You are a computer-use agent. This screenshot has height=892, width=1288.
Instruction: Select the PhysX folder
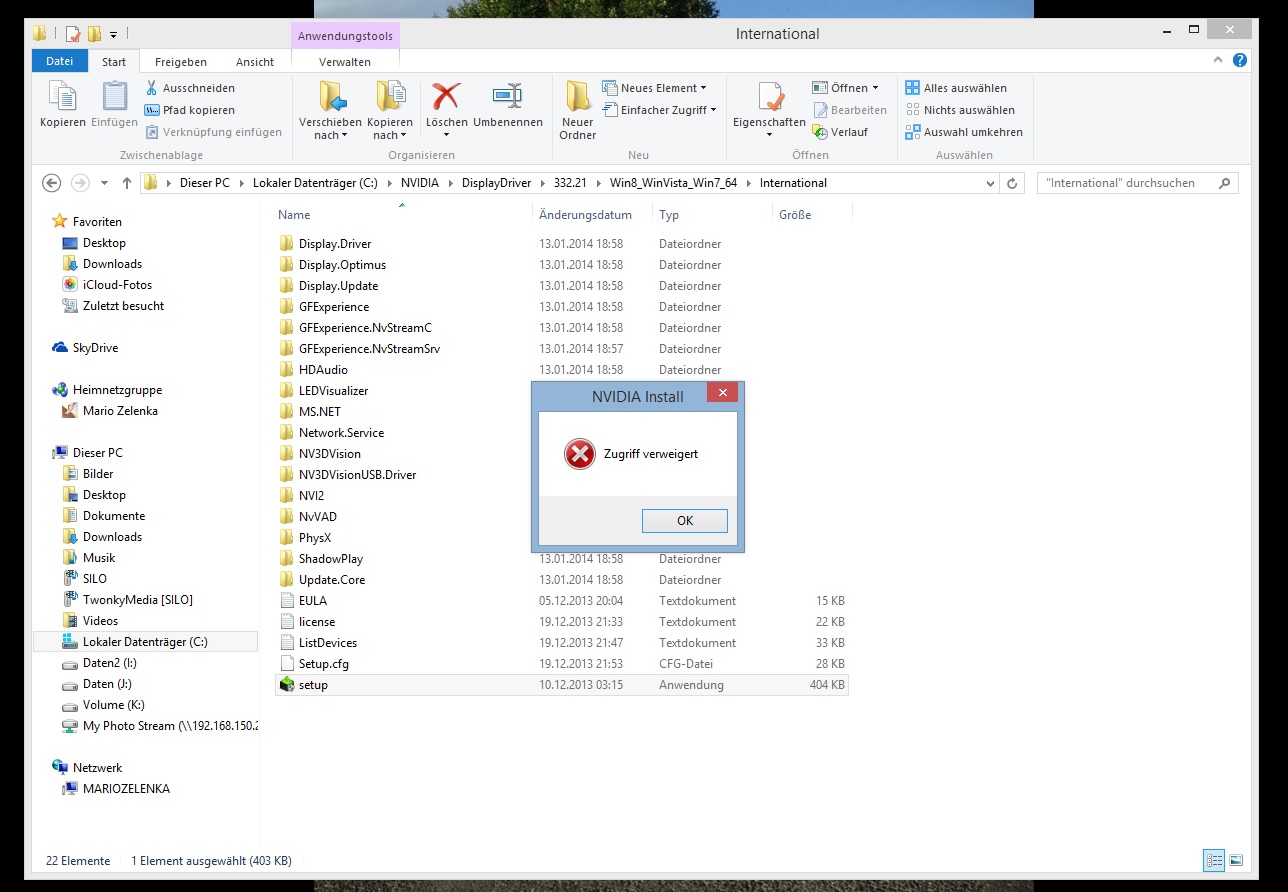315,538
